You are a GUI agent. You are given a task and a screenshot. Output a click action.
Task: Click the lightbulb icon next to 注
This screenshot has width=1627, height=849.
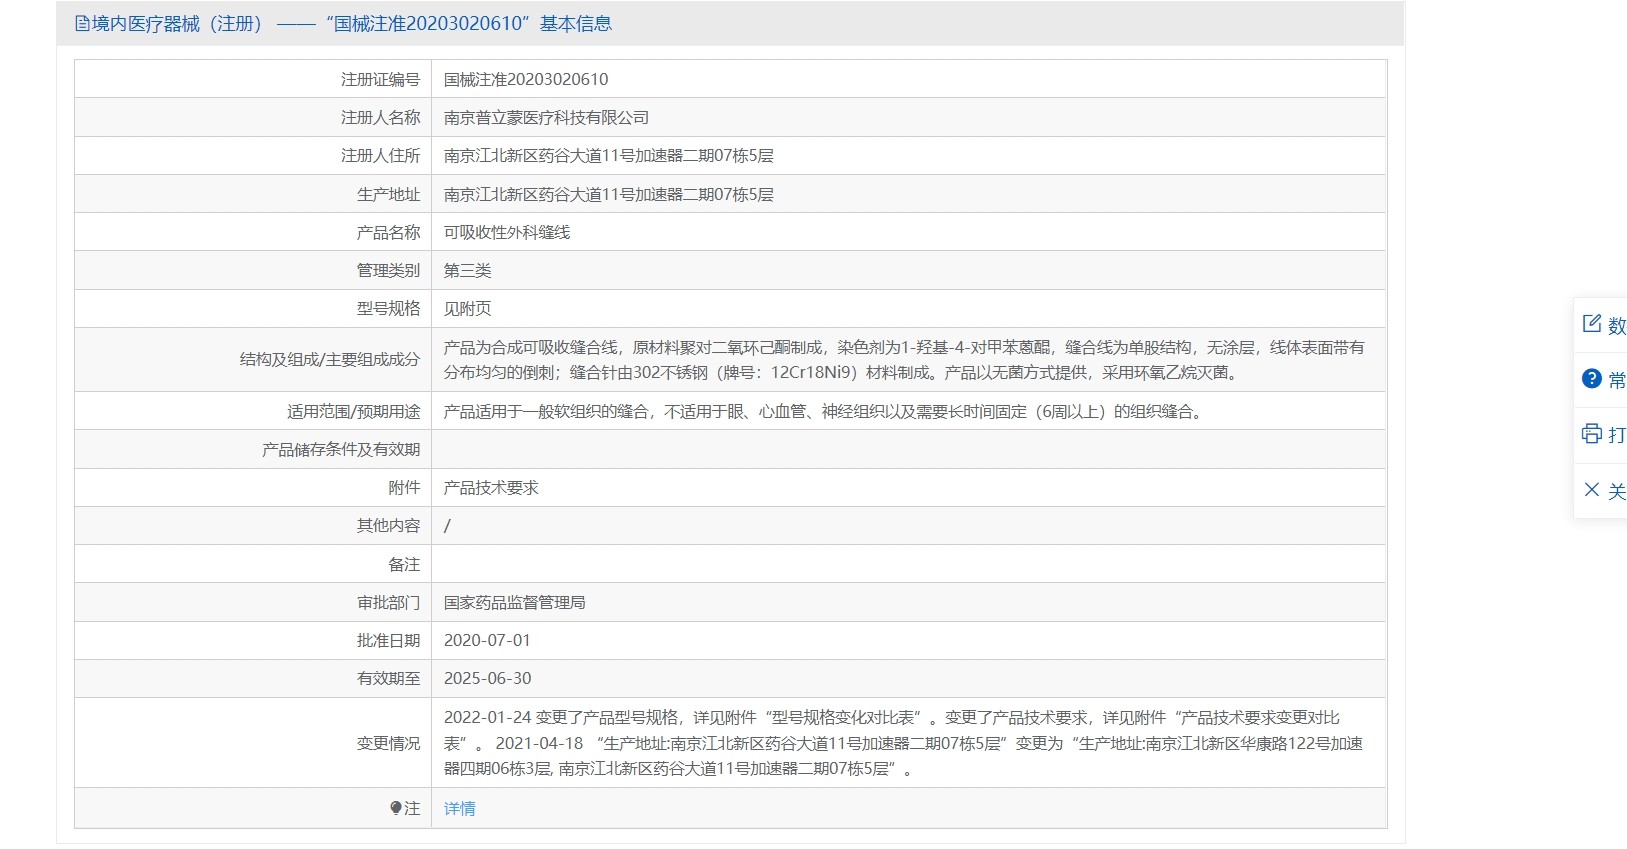click(396, 808)
